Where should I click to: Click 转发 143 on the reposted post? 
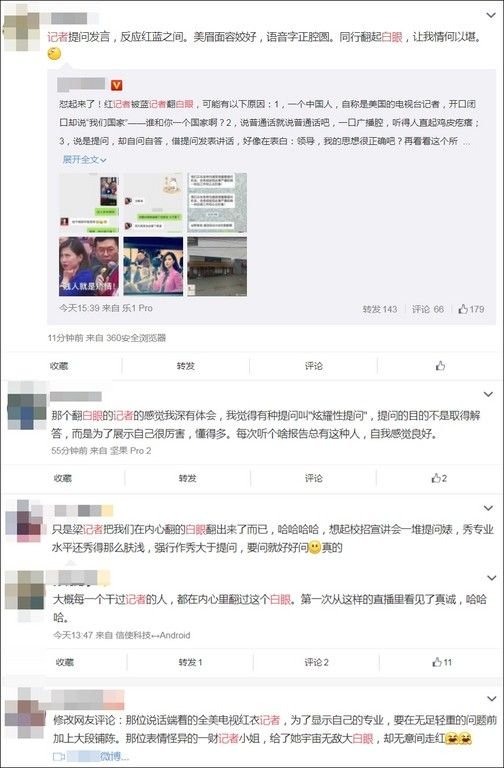click(380, 309)
